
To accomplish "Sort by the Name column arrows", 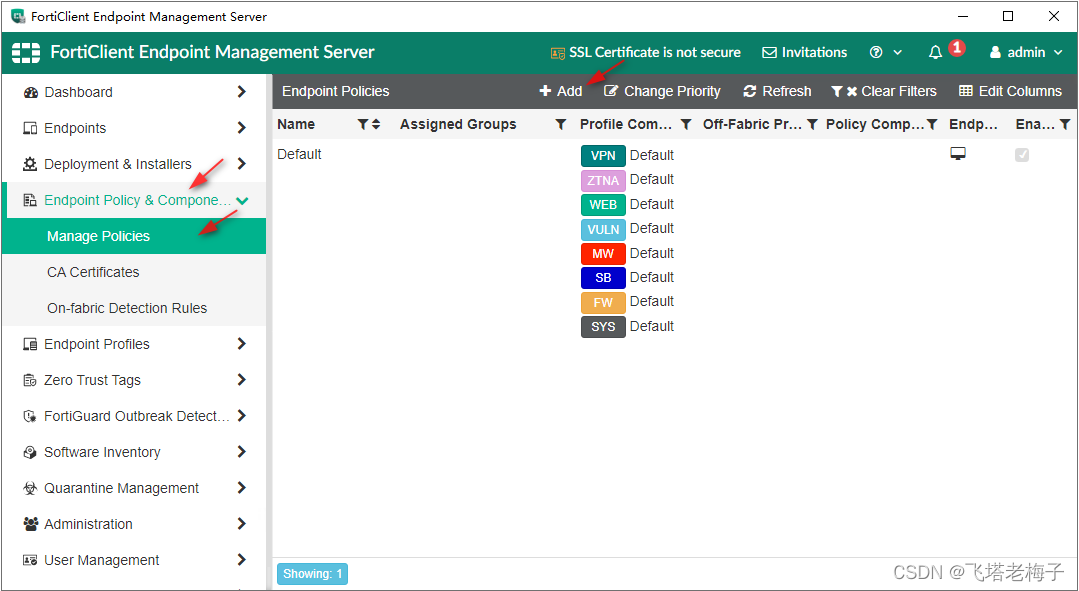I will coord(376,125).
